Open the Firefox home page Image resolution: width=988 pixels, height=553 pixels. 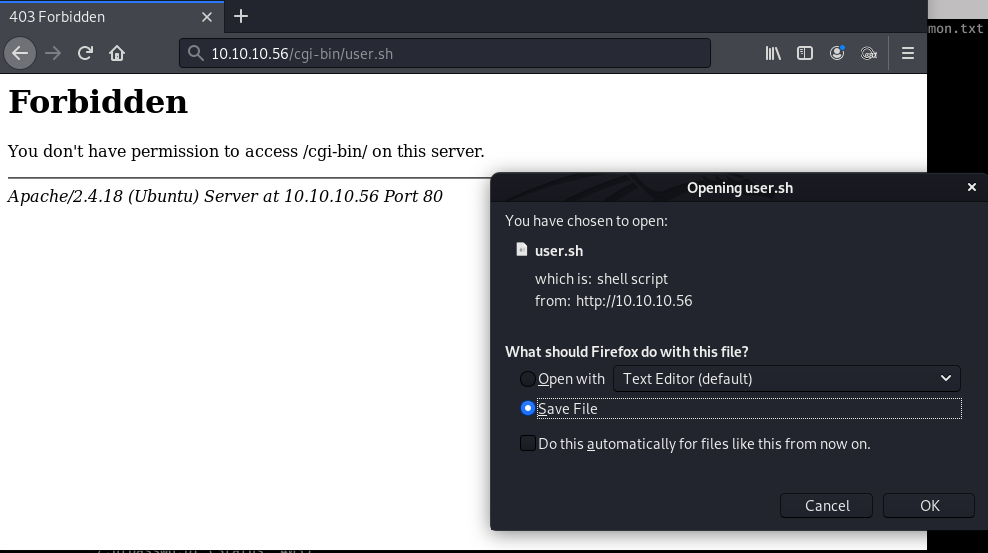tap(117, 54)
